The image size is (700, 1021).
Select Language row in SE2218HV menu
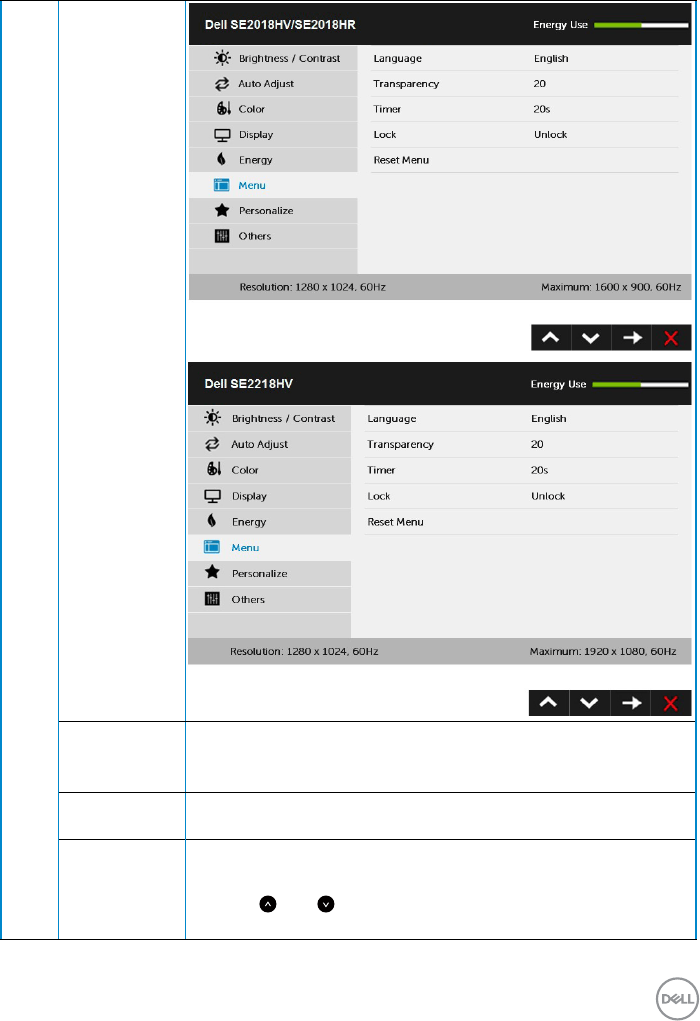coord(521,419)
